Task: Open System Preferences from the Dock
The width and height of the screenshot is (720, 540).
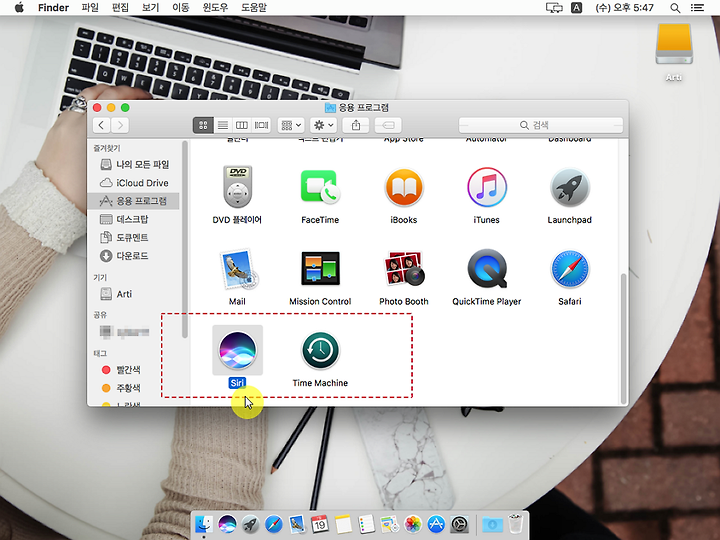Action: coord(459,524)
